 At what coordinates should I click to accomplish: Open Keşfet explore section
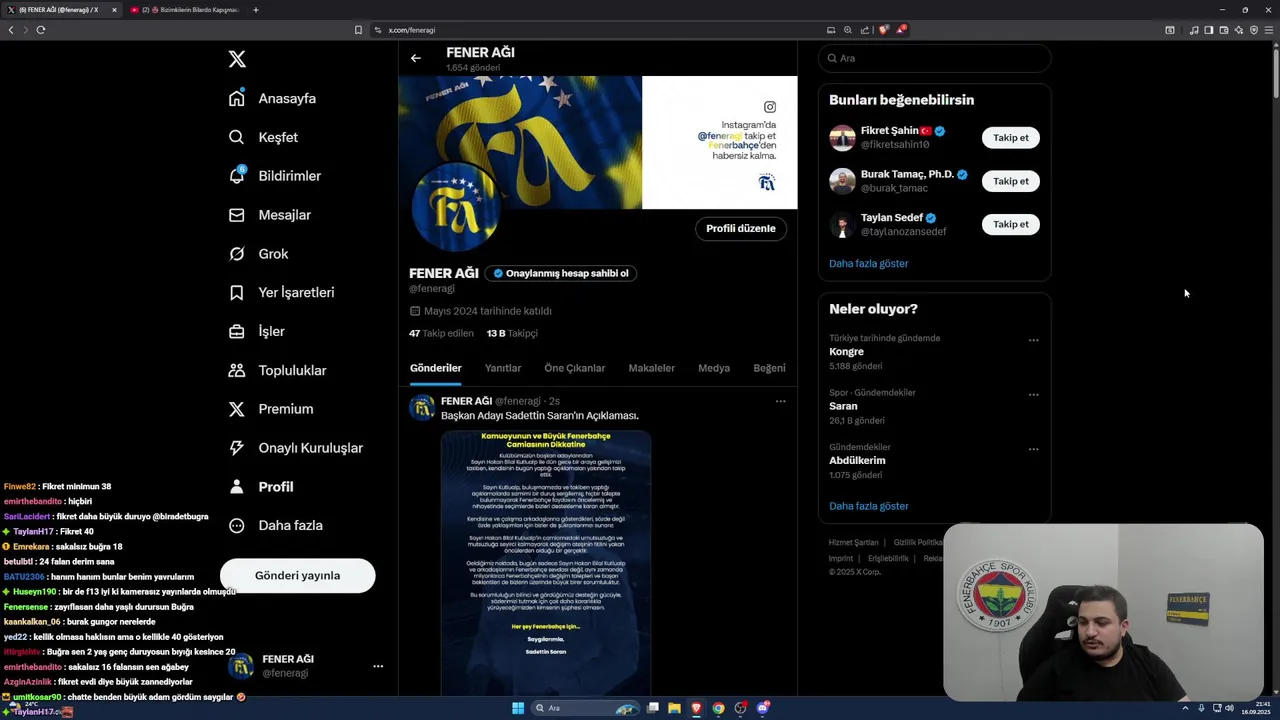pos(263,137)
